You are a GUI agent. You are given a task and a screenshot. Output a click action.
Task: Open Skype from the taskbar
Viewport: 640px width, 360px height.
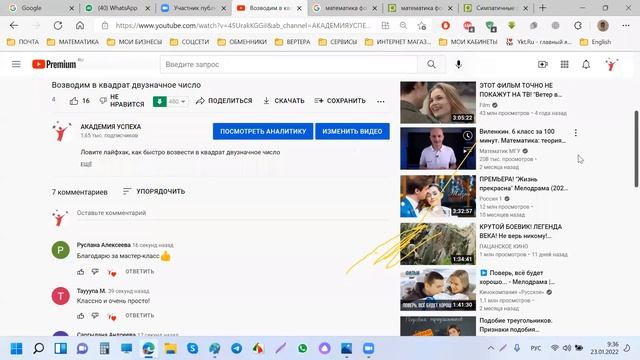pyautogui.click(x=193, y=348)
